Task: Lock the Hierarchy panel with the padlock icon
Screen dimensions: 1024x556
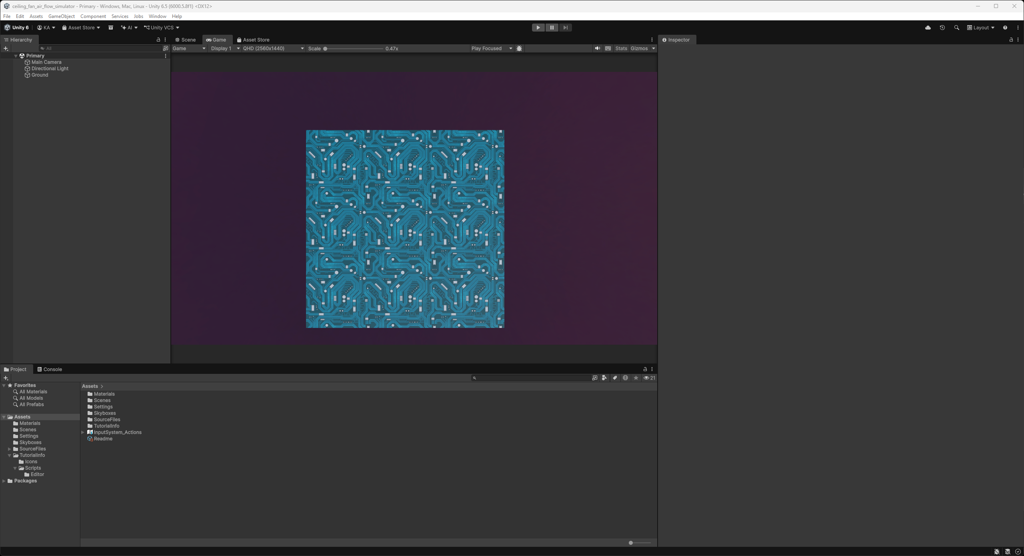Action: pyautogui.click(x=158, y=40)
